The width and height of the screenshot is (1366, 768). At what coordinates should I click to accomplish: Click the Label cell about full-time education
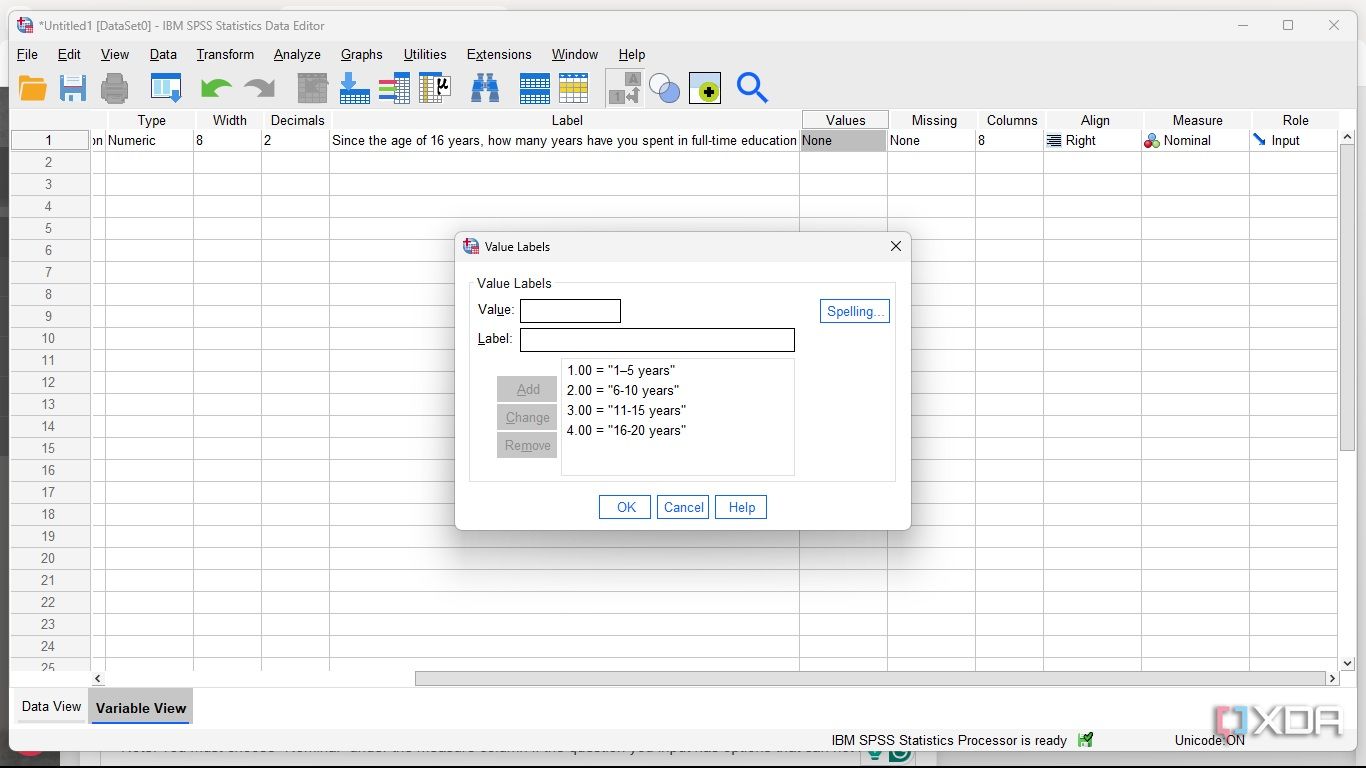coord(564,140)
